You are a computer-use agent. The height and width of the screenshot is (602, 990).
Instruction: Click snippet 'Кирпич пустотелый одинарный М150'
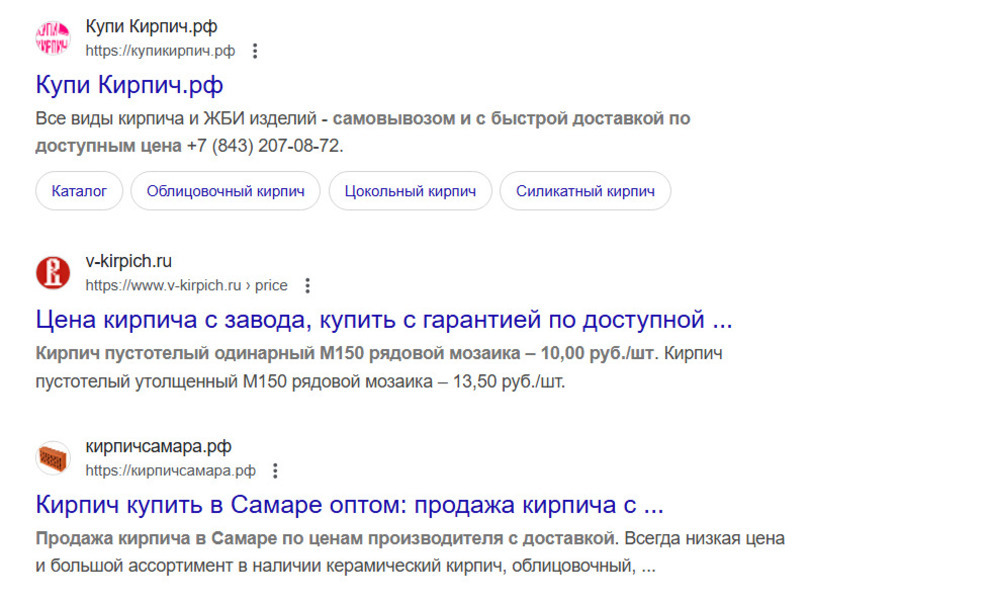point(200,353)
